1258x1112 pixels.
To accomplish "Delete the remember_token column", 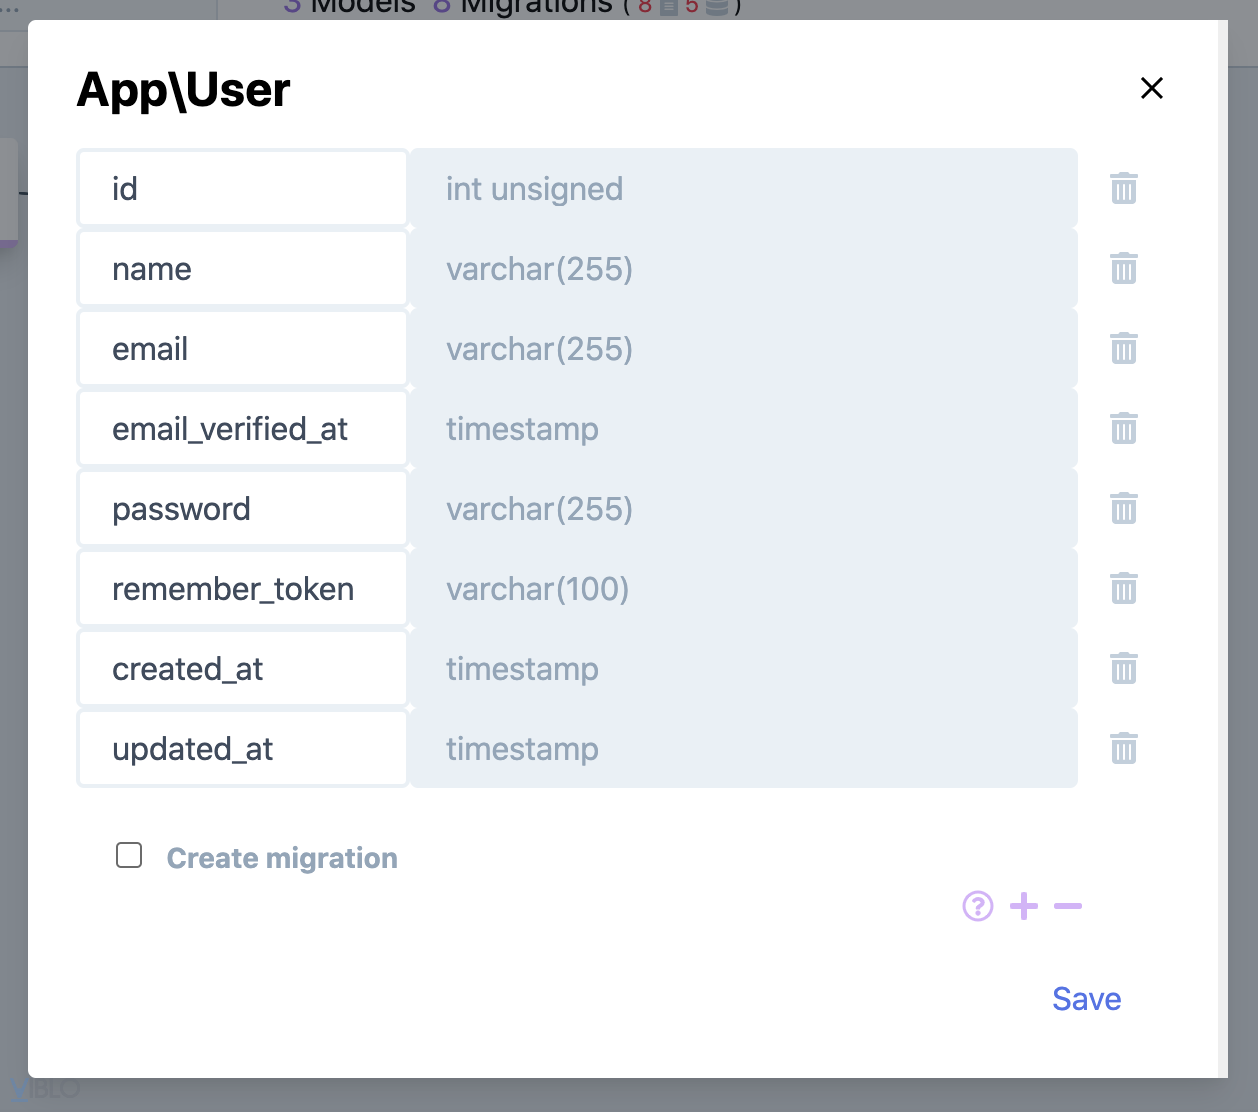I will tap(1124, 588).
